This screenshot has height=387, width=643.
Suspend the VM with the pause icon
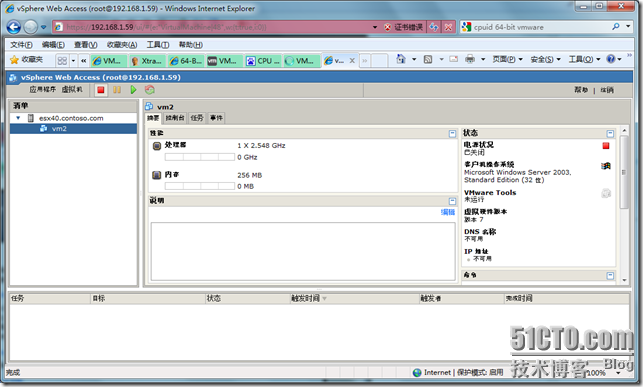(117, 90)
